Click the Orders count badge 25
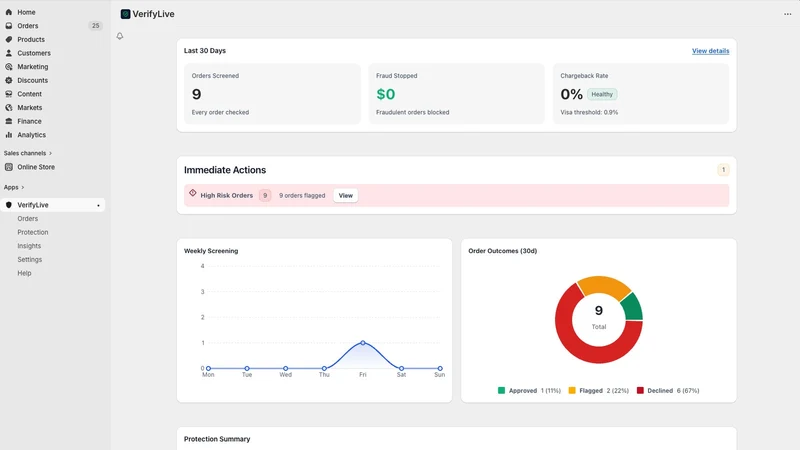The image size is (800, 450). tap(95, 26)
